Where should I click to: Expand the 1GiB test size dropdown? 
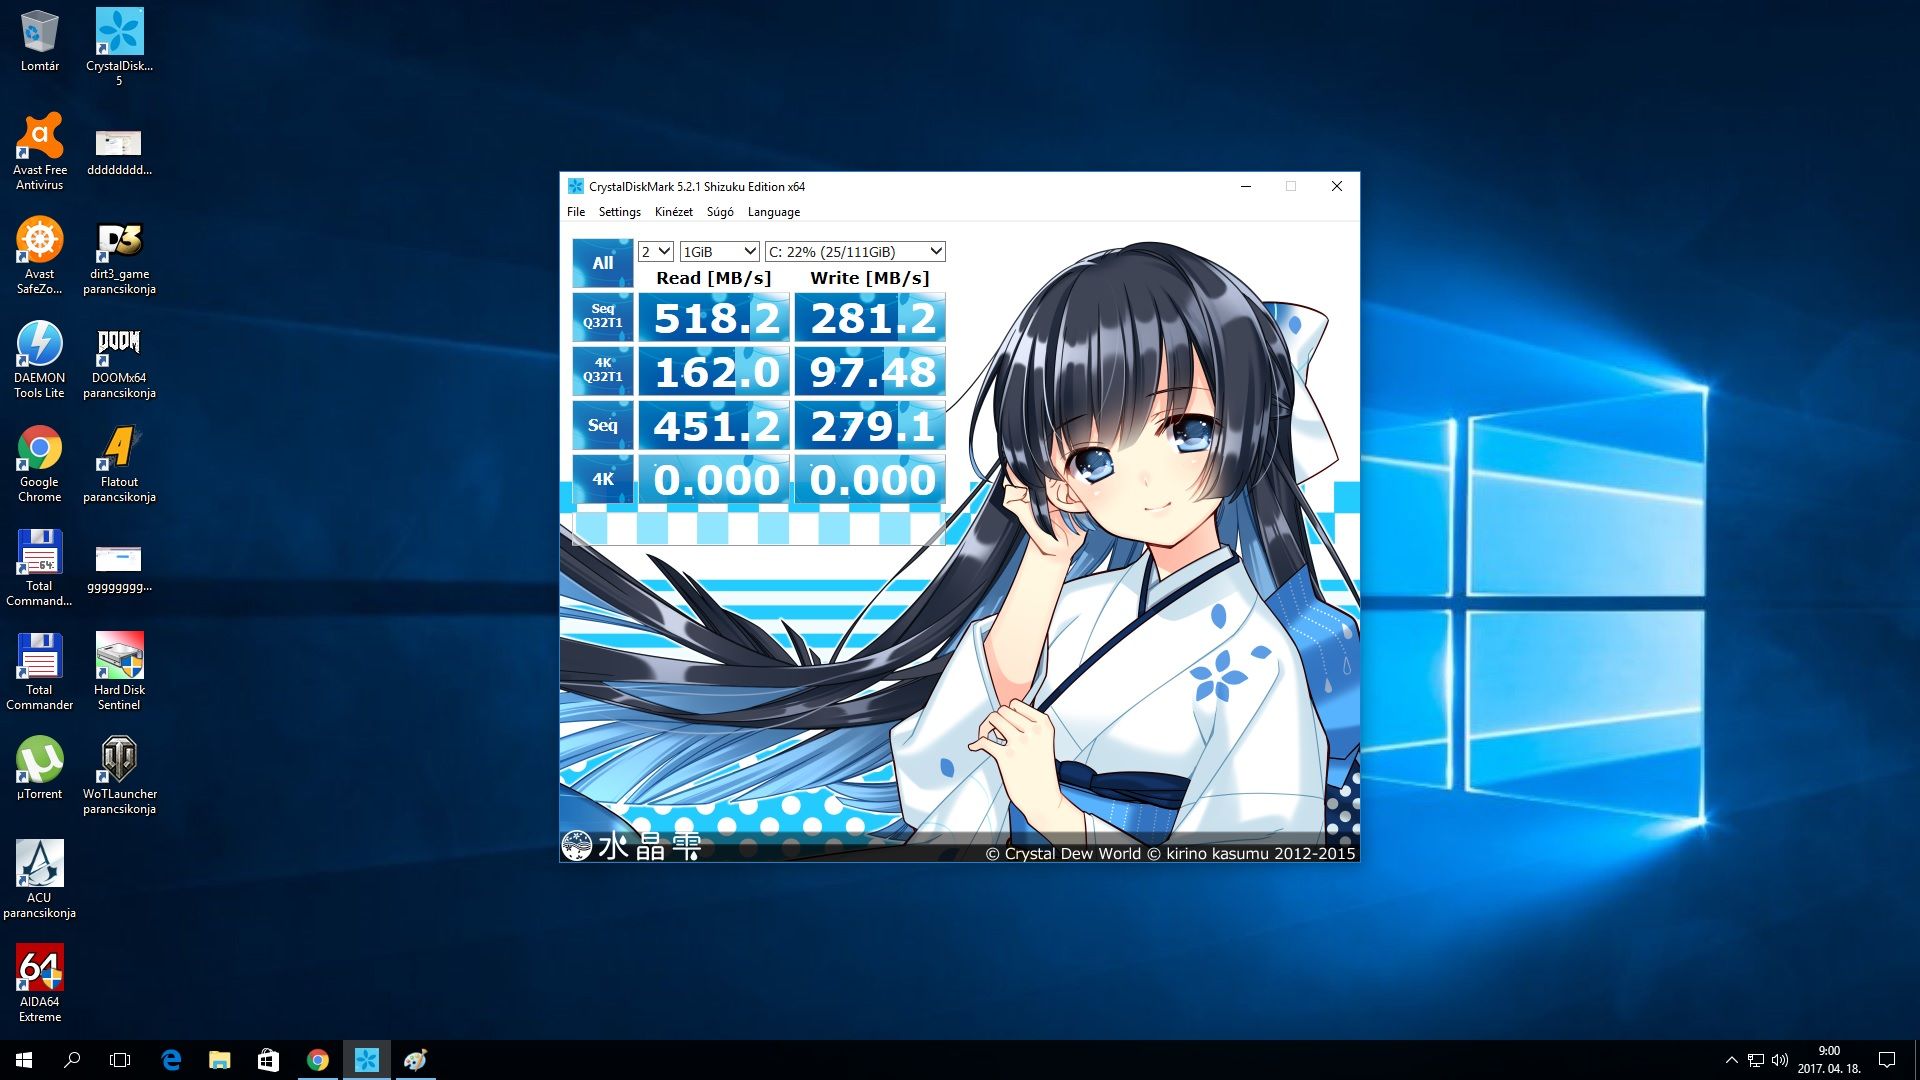pos(719,252)
